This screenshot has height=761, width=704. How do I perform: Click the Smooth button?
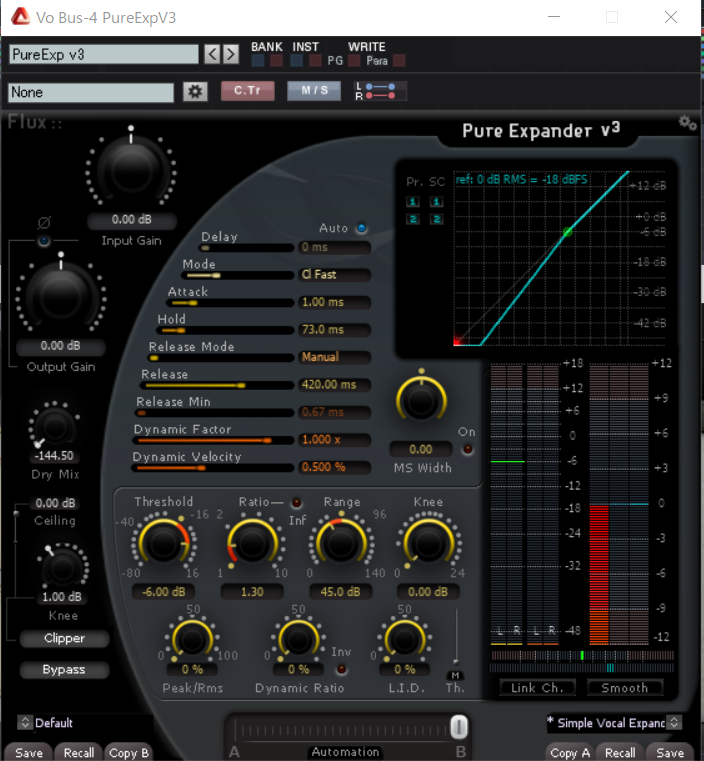[624, 688]
